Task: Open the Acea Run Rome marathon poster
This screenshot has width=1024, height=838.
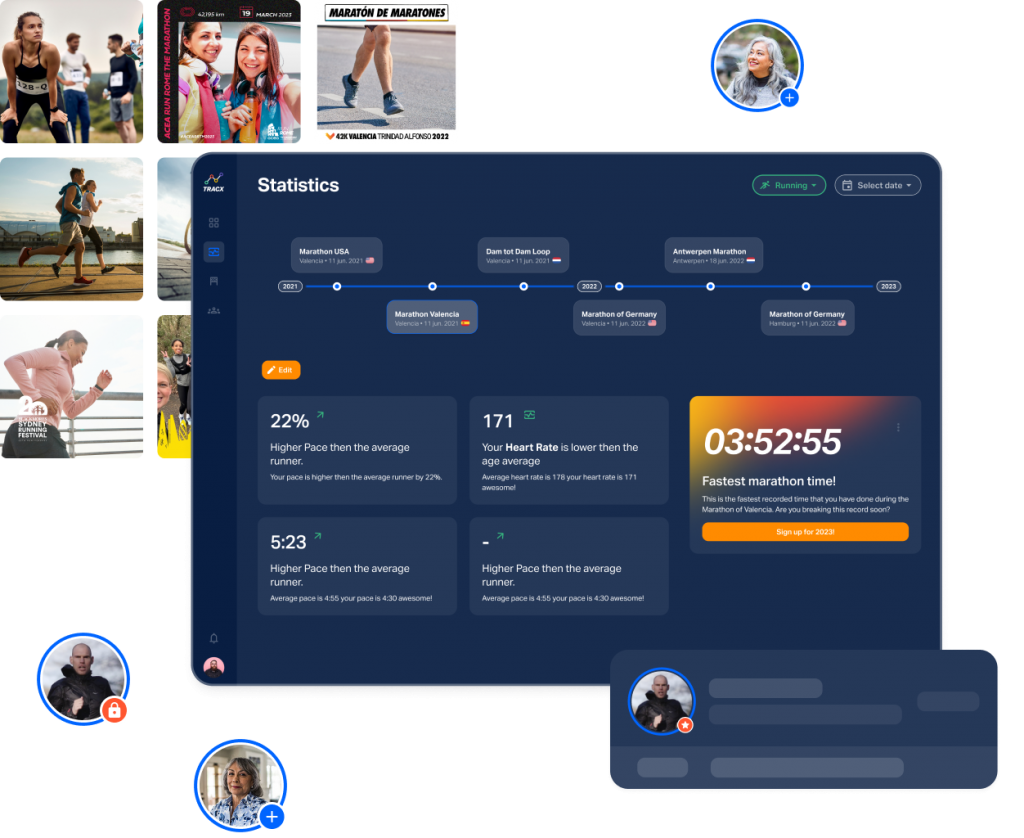Action: (x=229, y=71)
